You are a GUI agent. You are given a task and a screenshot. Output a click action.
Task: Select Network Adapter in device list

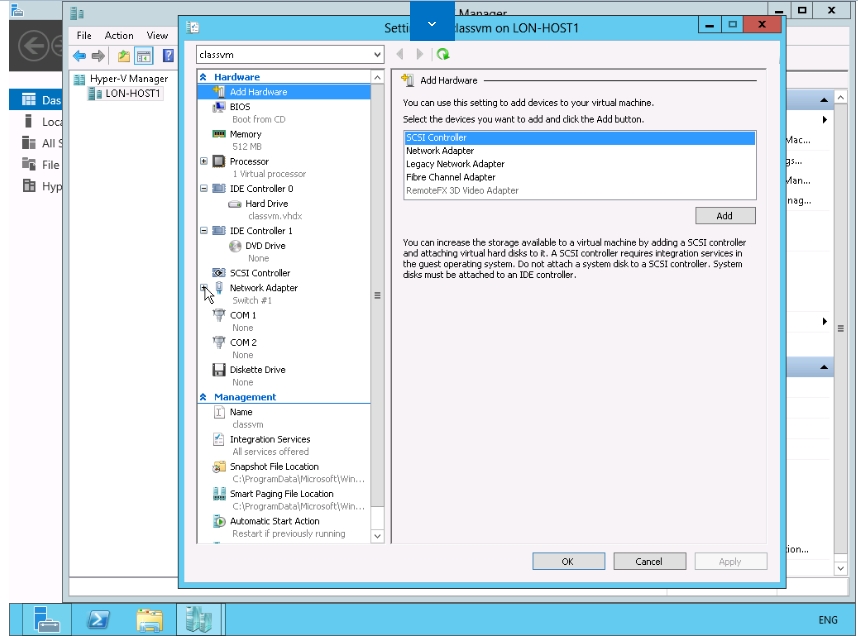coord(579,151)
